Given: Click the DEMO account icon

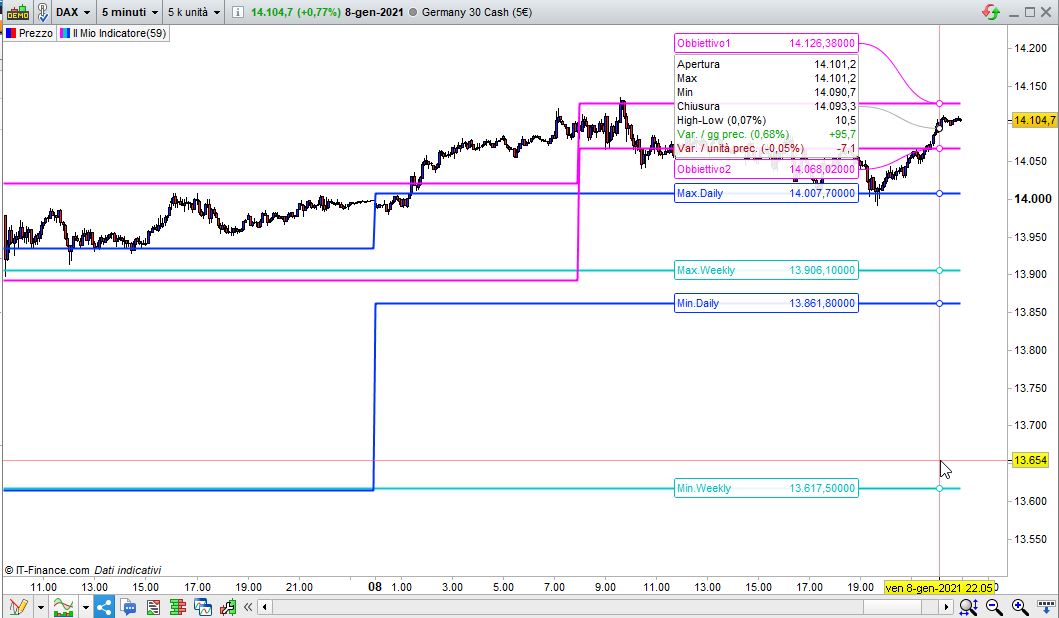Looking at the screenshot, I should [18, 12].
